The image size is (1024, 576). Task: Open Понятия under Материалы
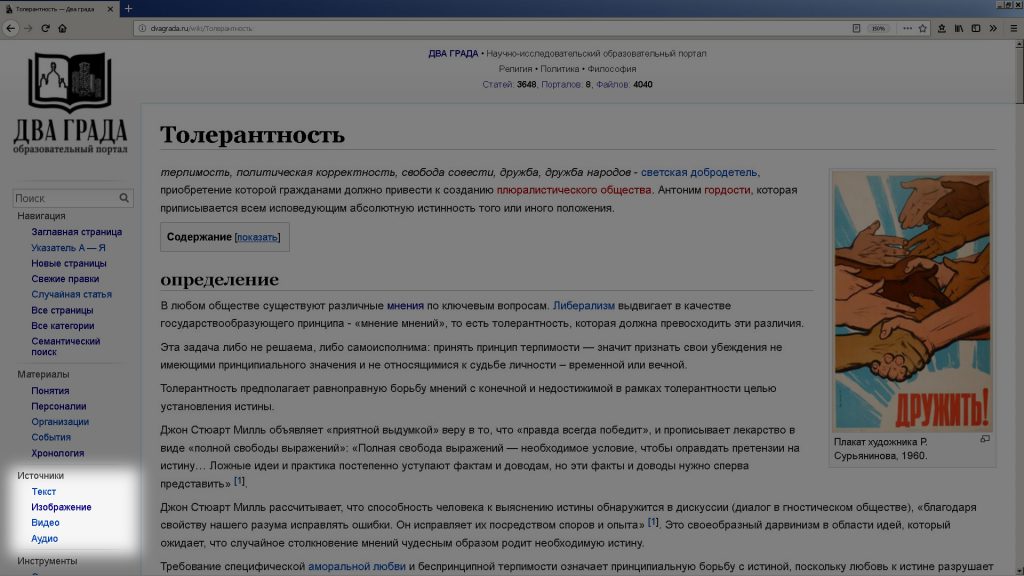pos(50,391)
